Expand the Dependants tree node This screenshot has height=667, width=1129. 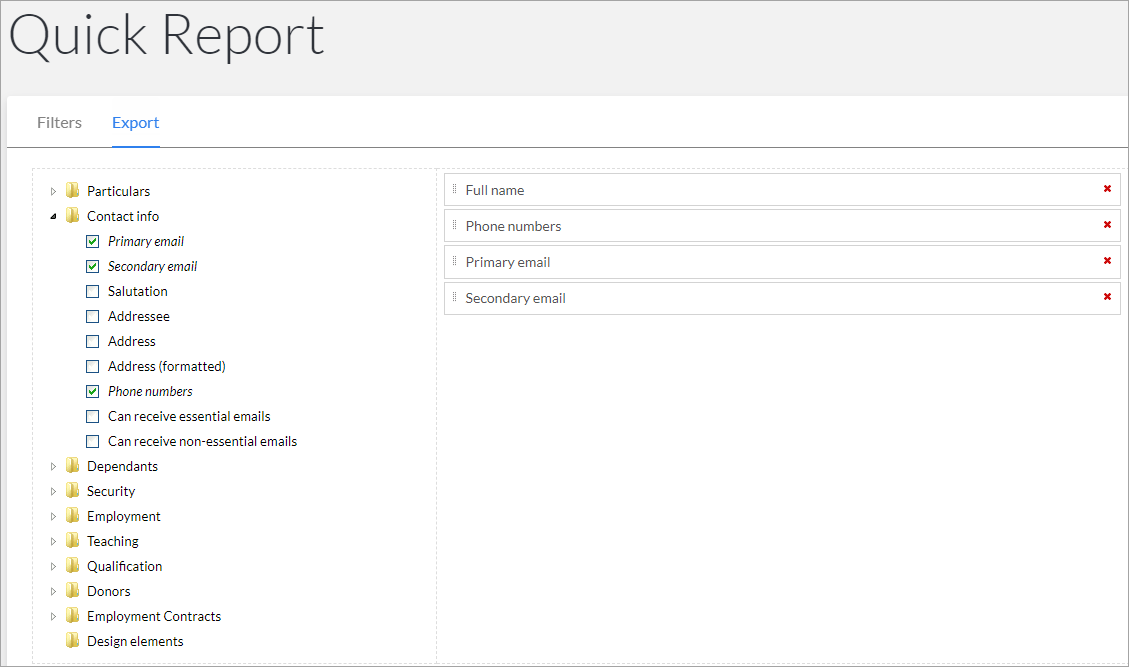pos(53,467)
